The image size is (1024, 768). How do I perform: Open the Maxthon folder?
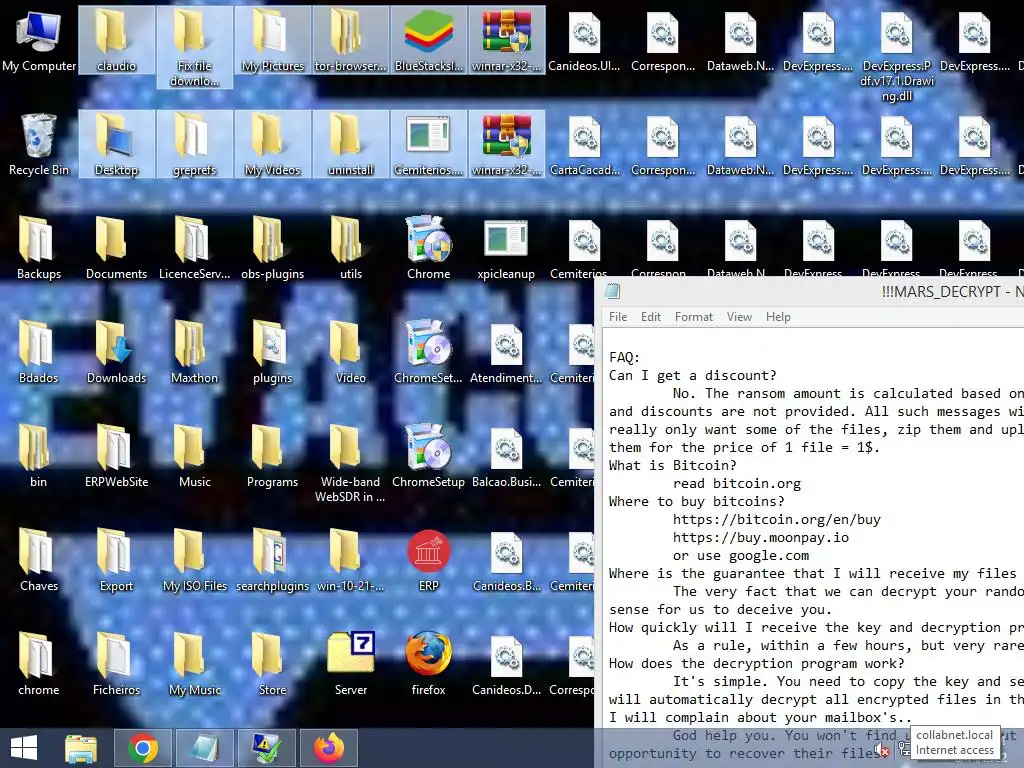tap(195, 352)
